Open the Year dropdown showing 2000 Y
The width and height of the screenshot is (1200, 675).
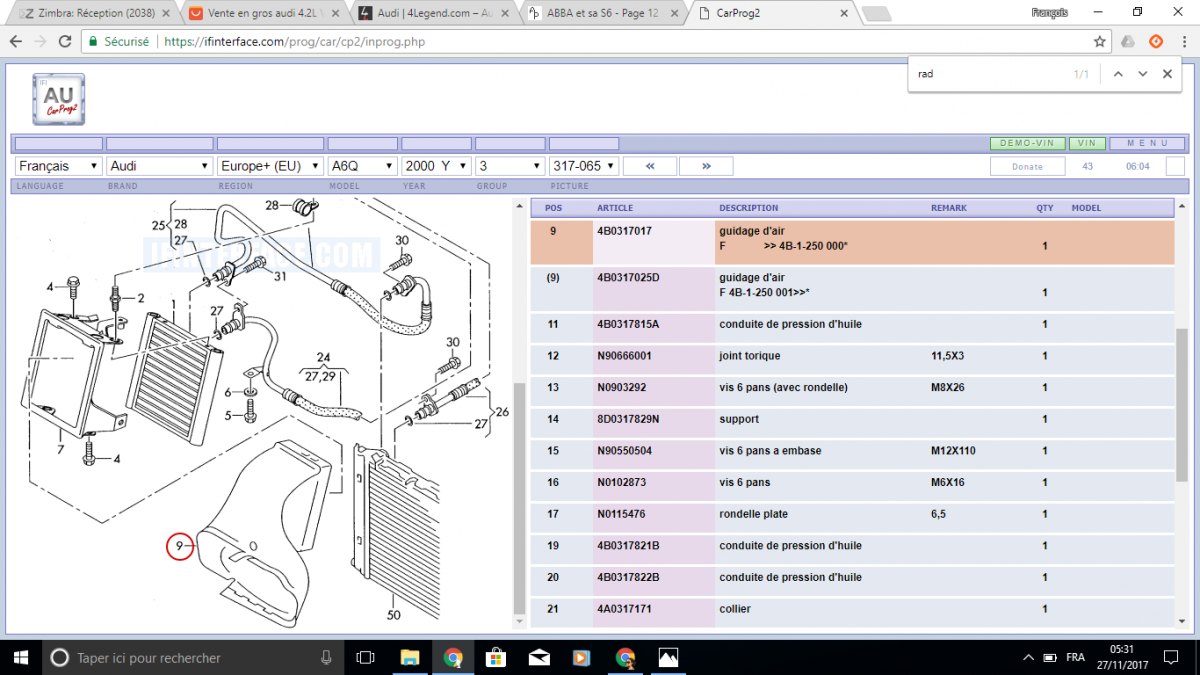point(436,166)
